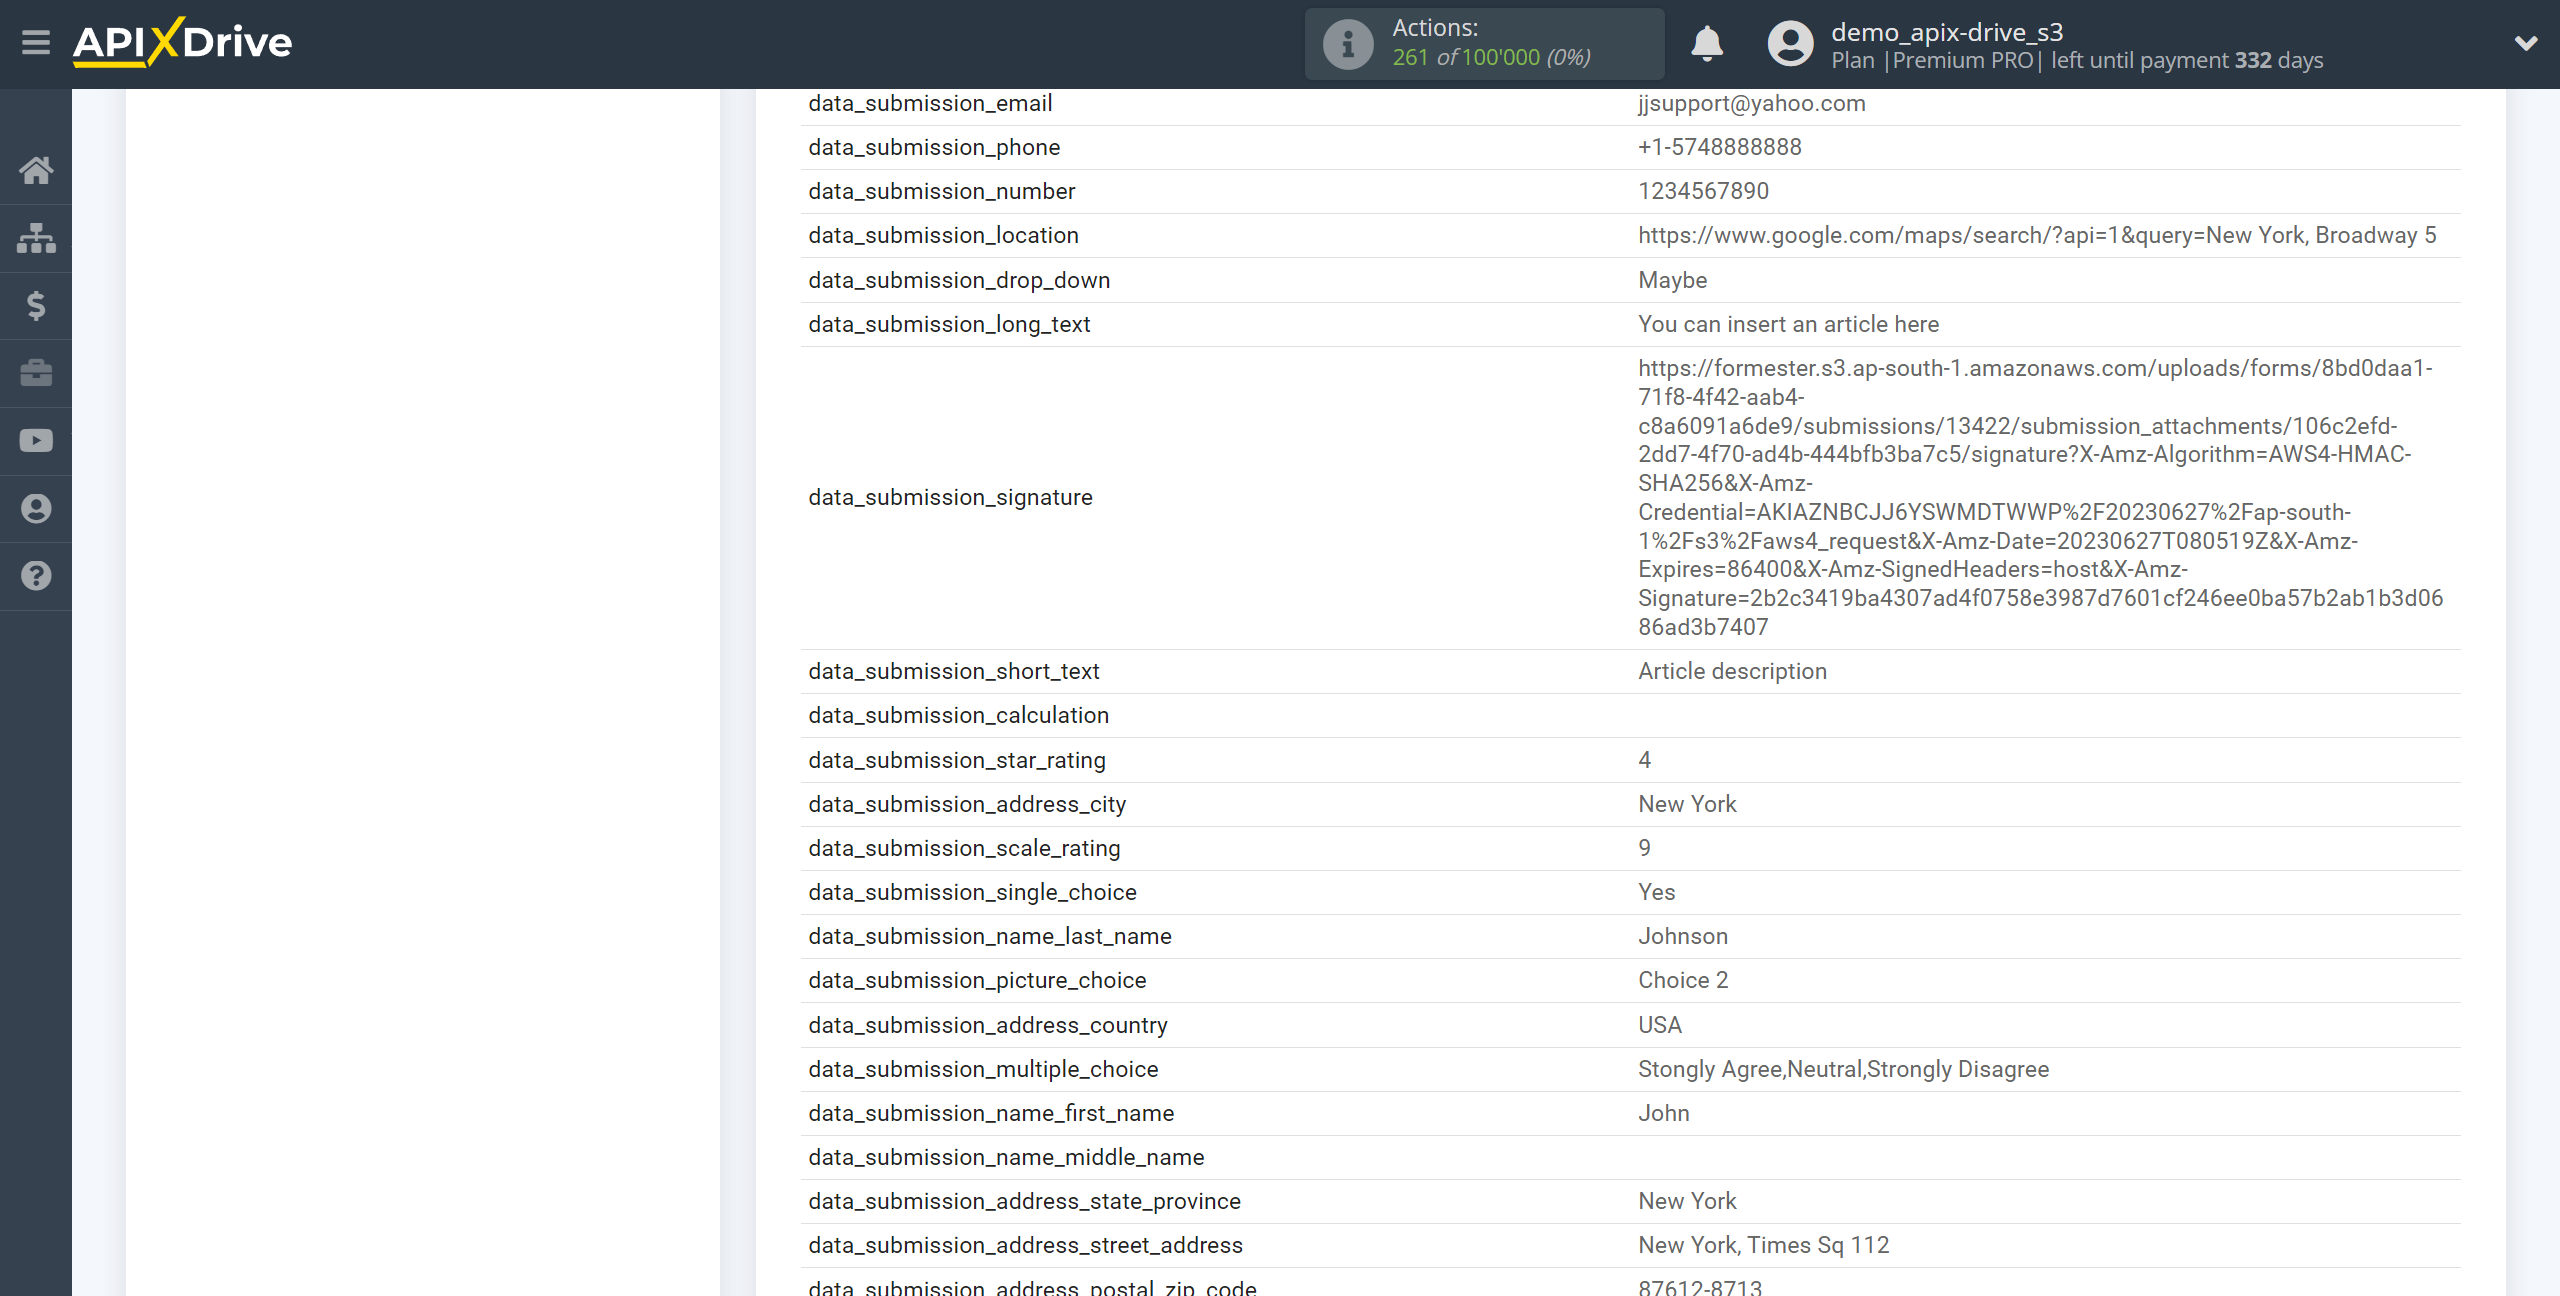Select the Yes value
2560x1296 pixels.
[x=1656, y=892]
